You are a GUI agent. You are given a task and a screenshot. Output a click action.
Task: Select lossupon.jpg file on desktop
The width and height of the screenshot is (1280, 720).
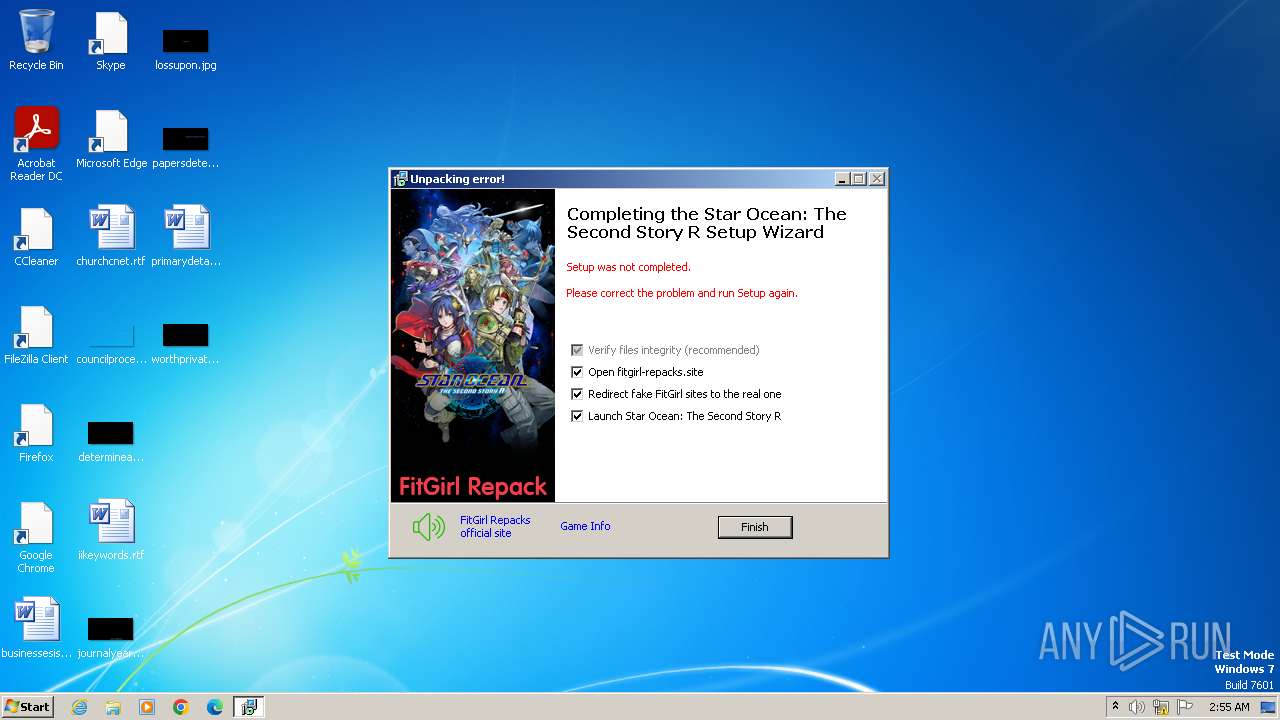click(185, 48)
